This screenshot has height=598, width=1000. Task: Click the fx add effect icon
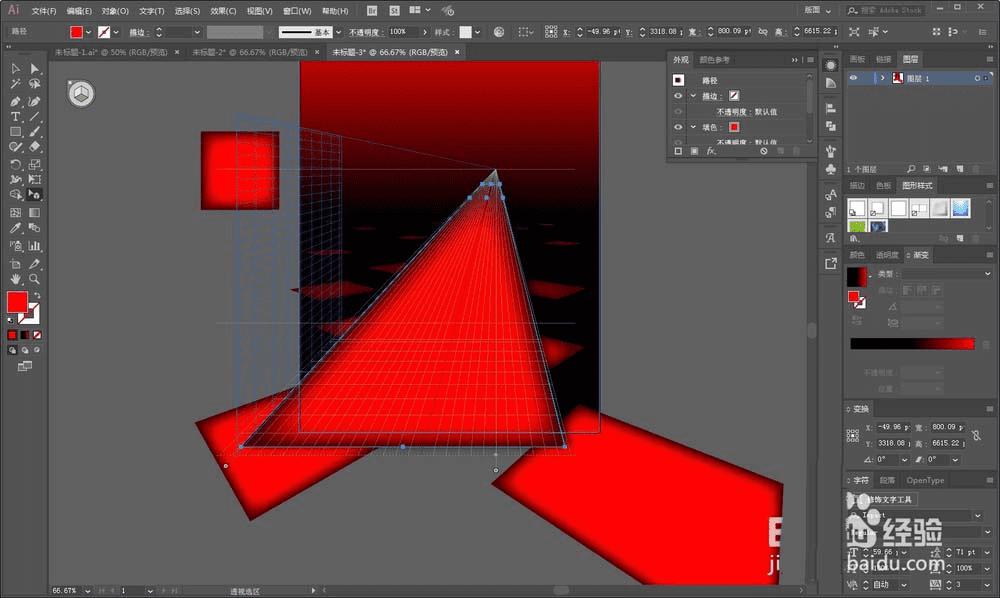pos(710,151)
